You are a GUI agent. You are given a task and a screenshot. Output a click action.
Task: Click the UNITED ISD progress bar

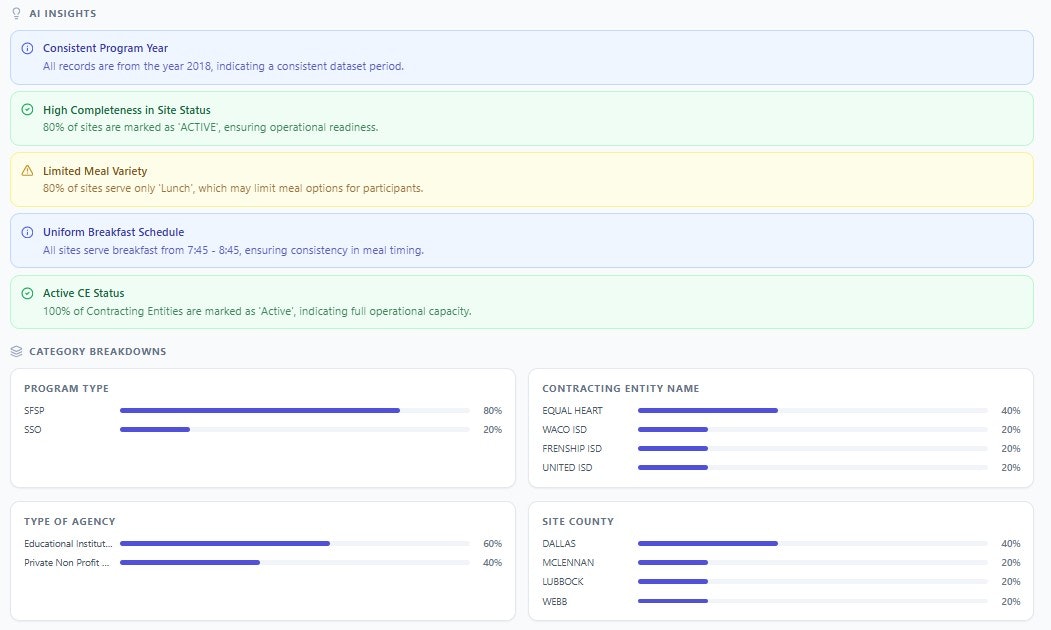point(813,467)
